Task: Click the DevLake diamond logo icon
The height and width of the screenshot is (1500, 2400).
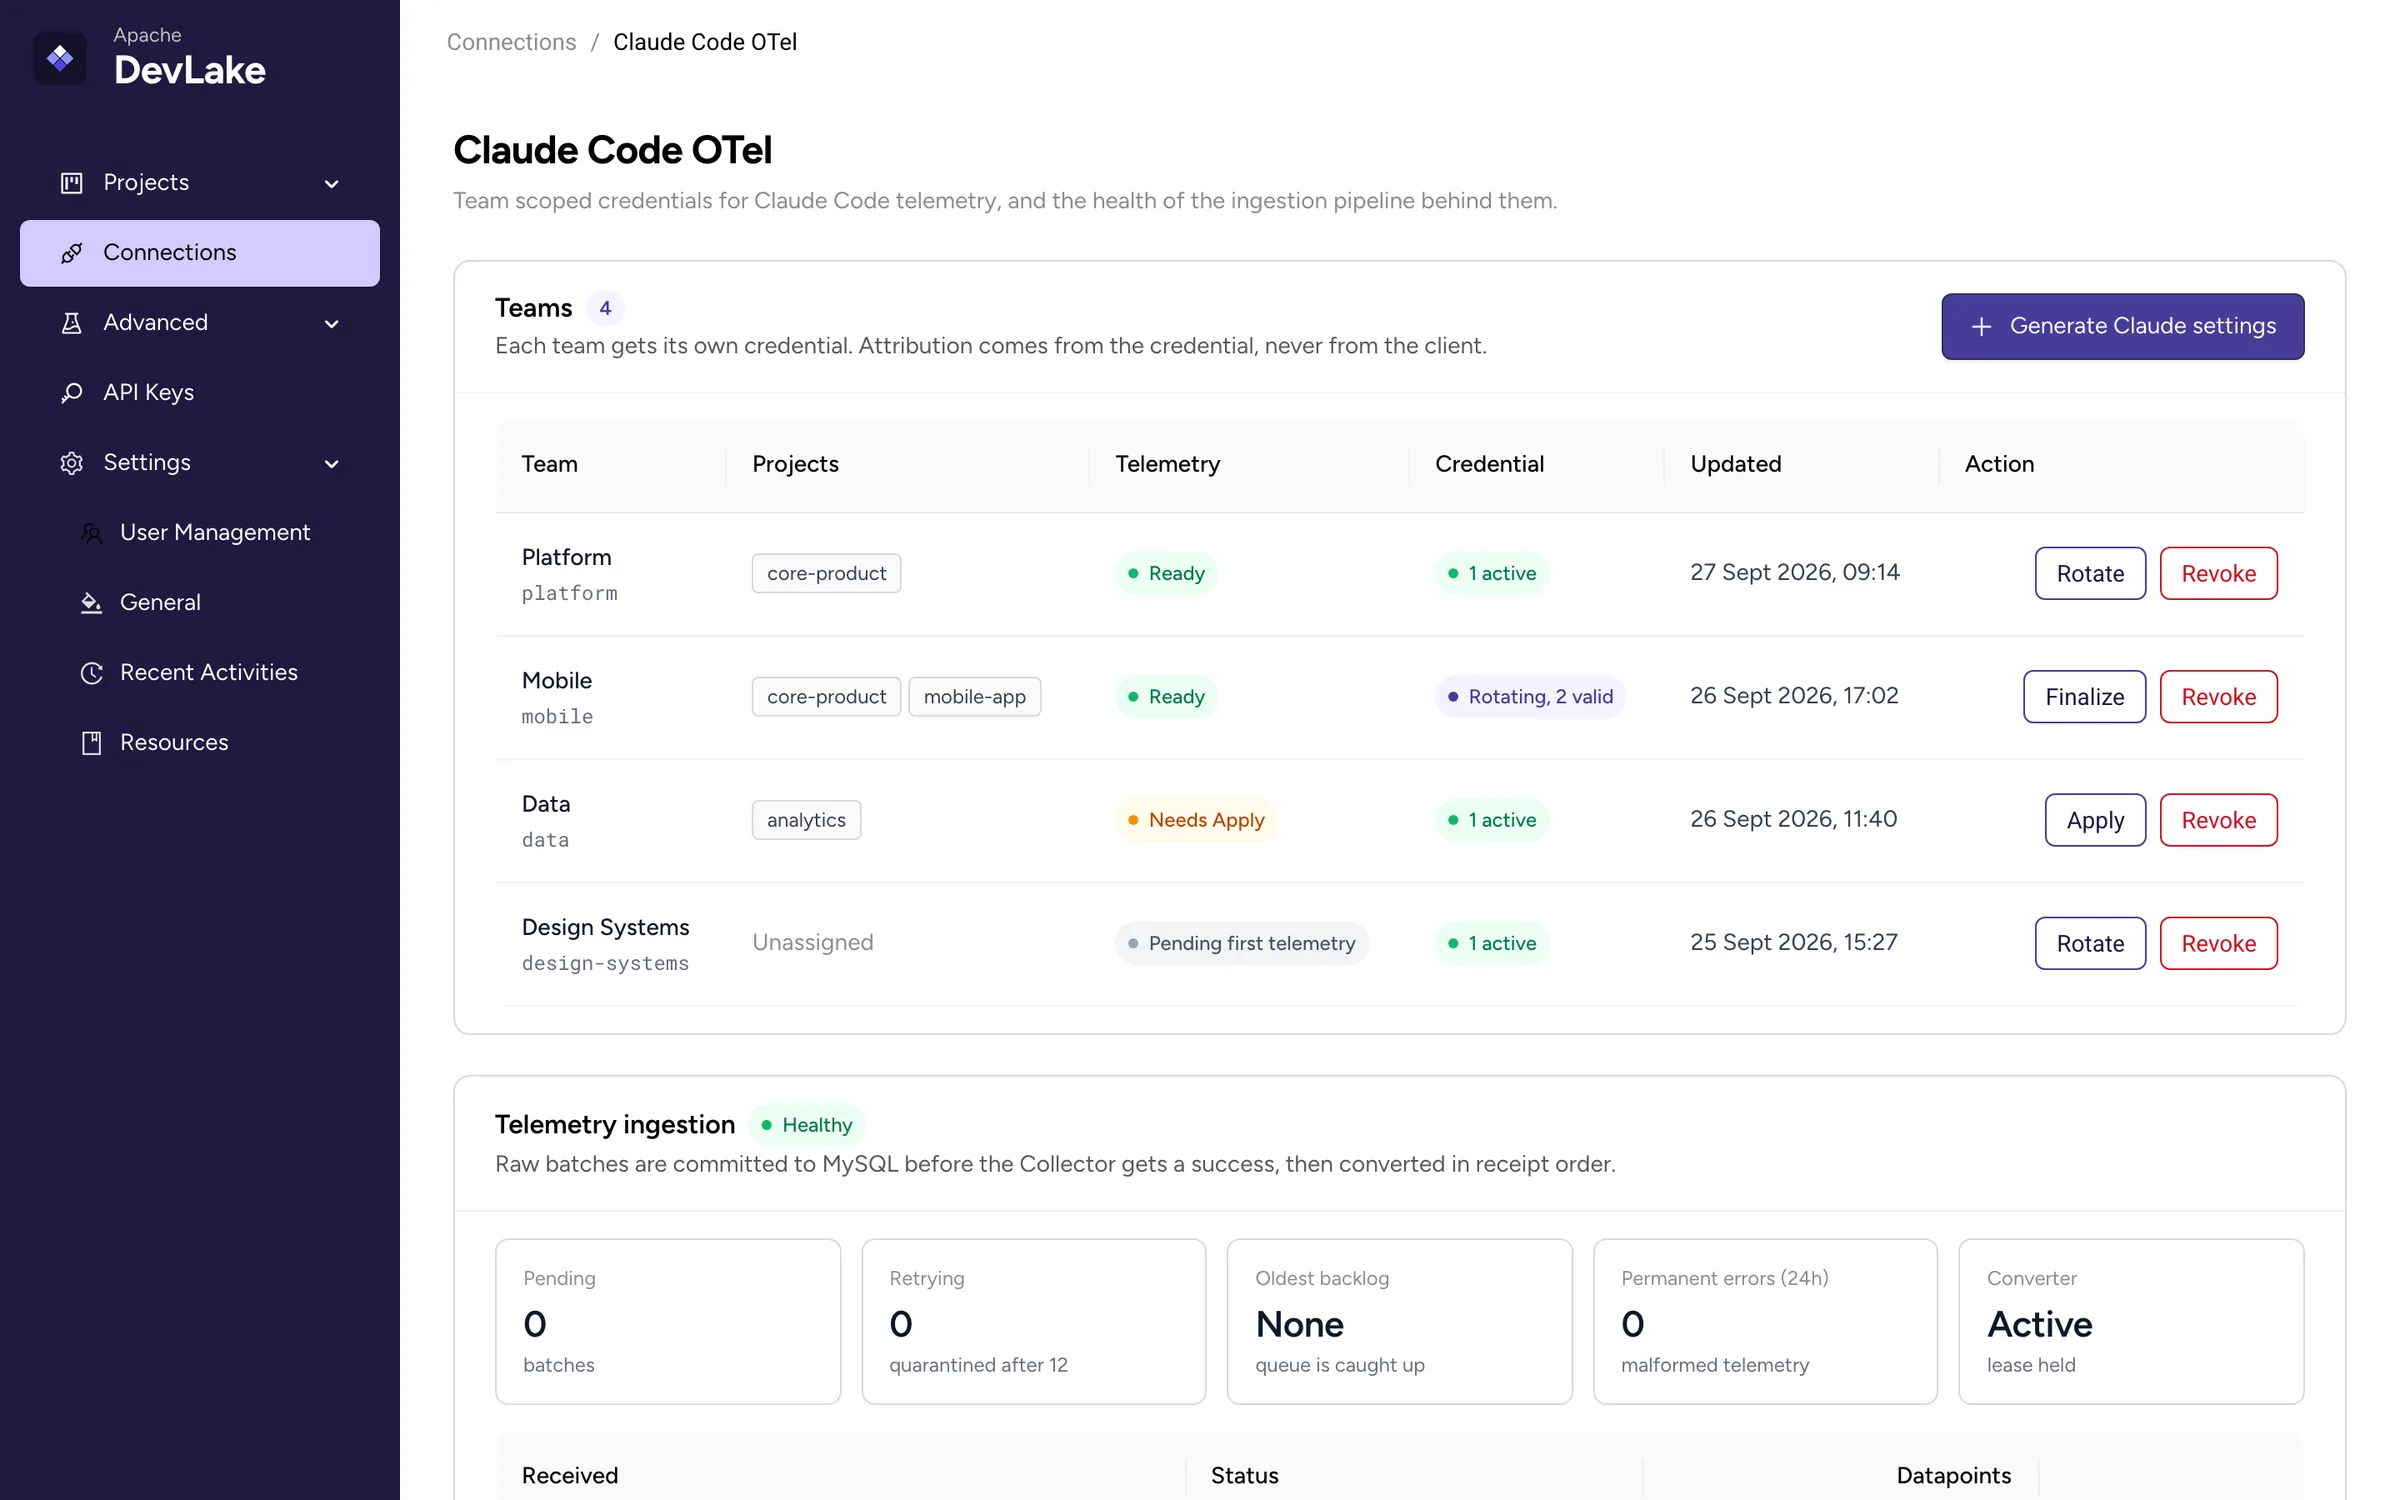Action: point(60,58)
